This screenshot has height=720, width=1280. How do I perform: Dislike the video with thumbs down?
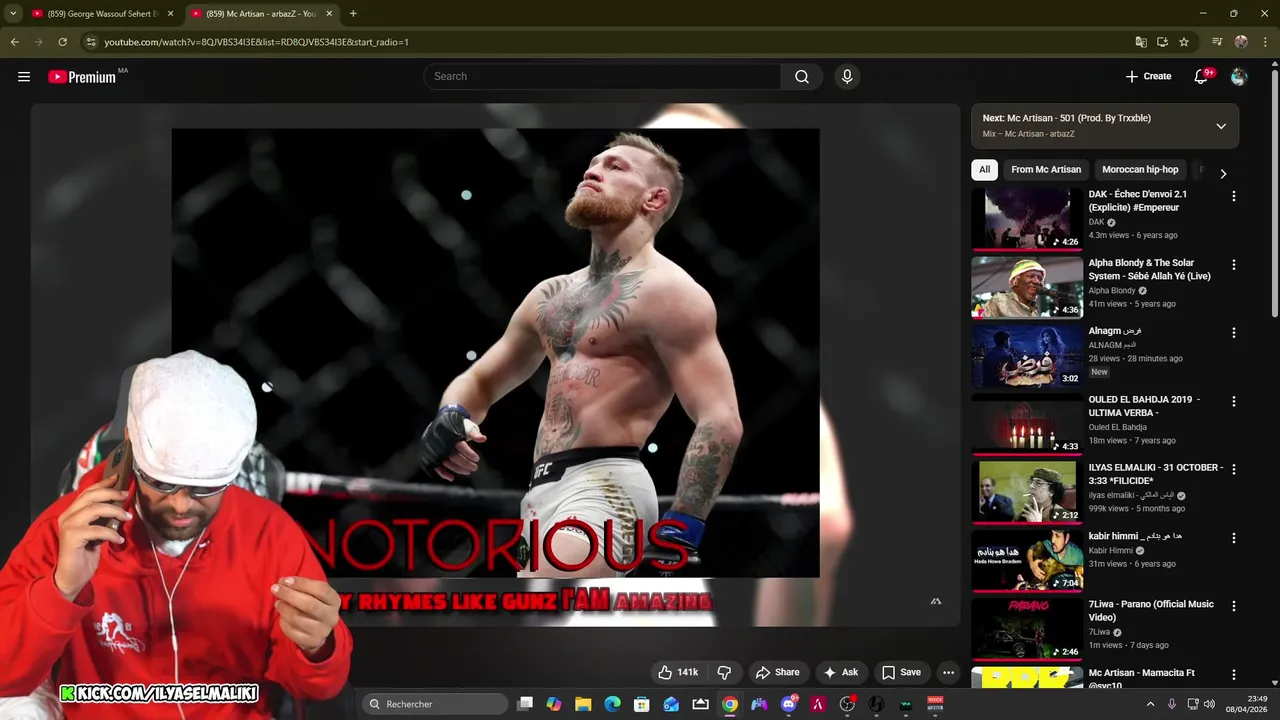[725, 672]
